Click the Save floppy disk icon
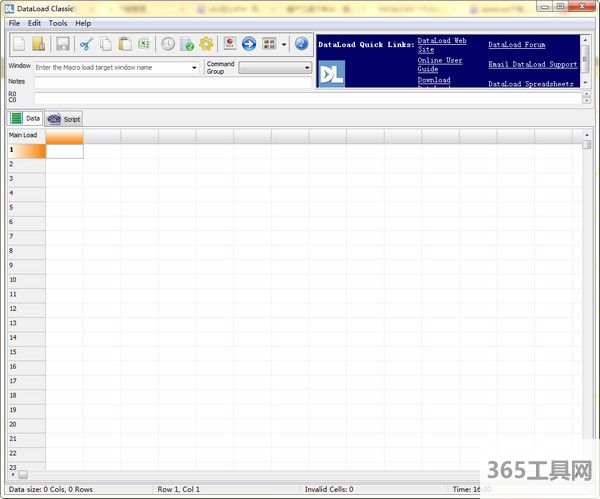Viewport: 600px width, 499px height. 62,44
